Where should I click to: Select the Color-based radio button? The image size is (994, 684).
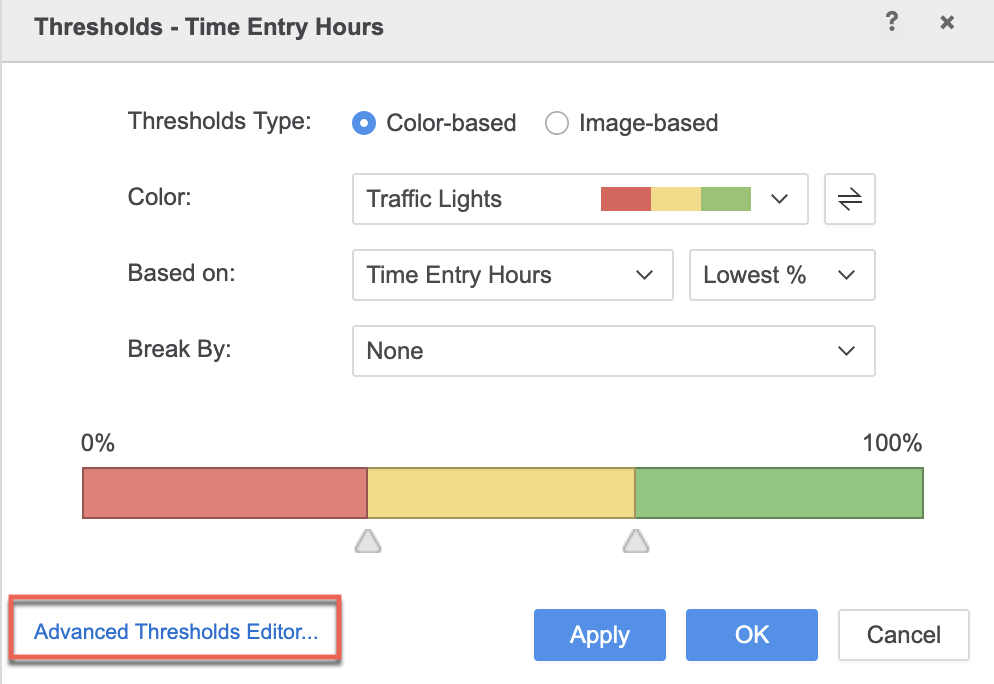[364, 123]
